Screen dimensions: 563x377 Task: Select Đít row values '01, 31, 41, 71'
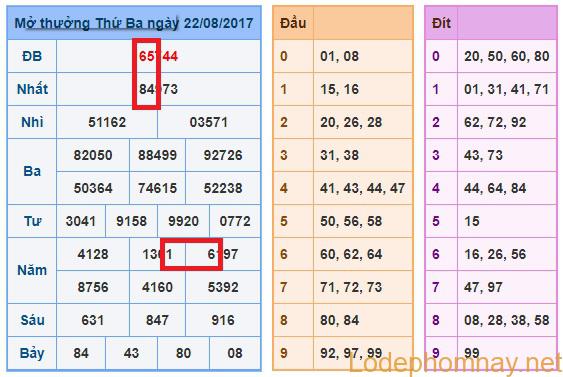pyautogui.click(x=507, y=89)
